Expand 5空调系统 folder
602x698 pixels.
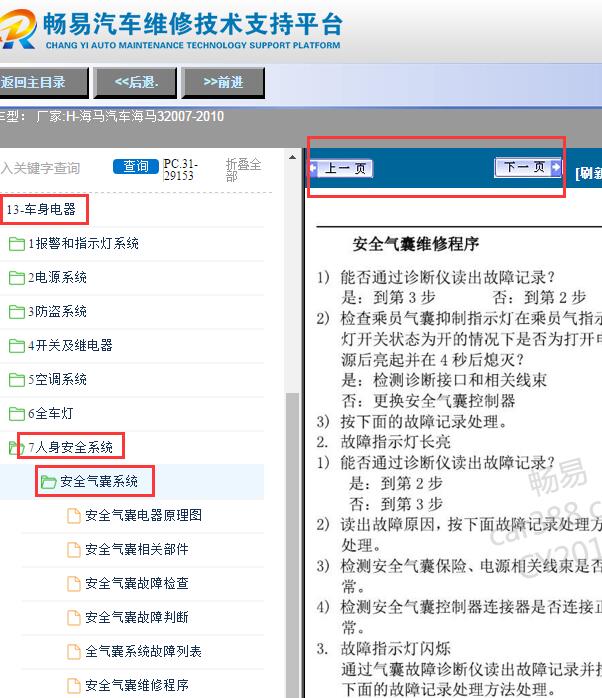(57, 380)
